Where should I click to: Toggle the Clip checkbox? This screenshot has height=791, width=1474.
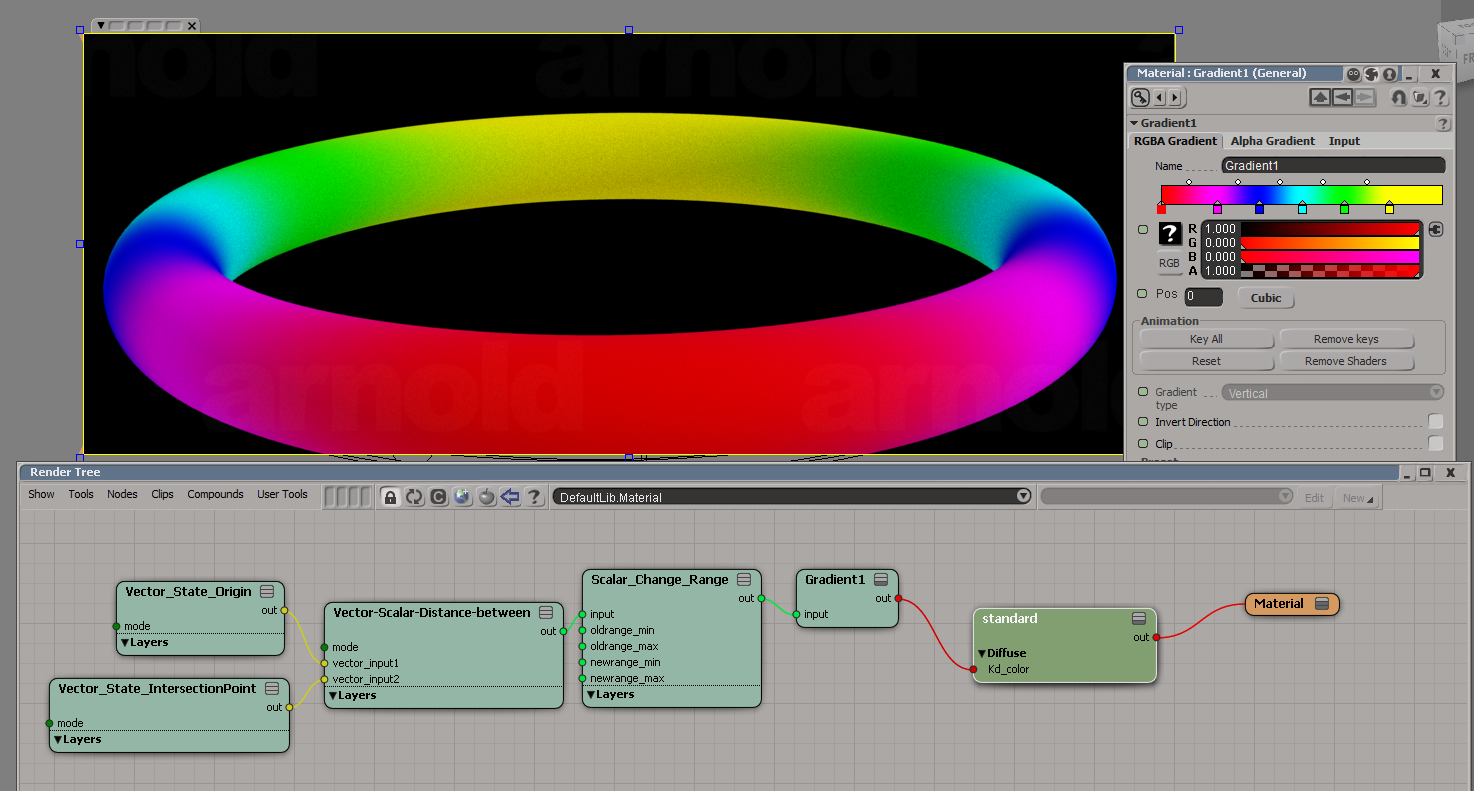(1435, 444)
